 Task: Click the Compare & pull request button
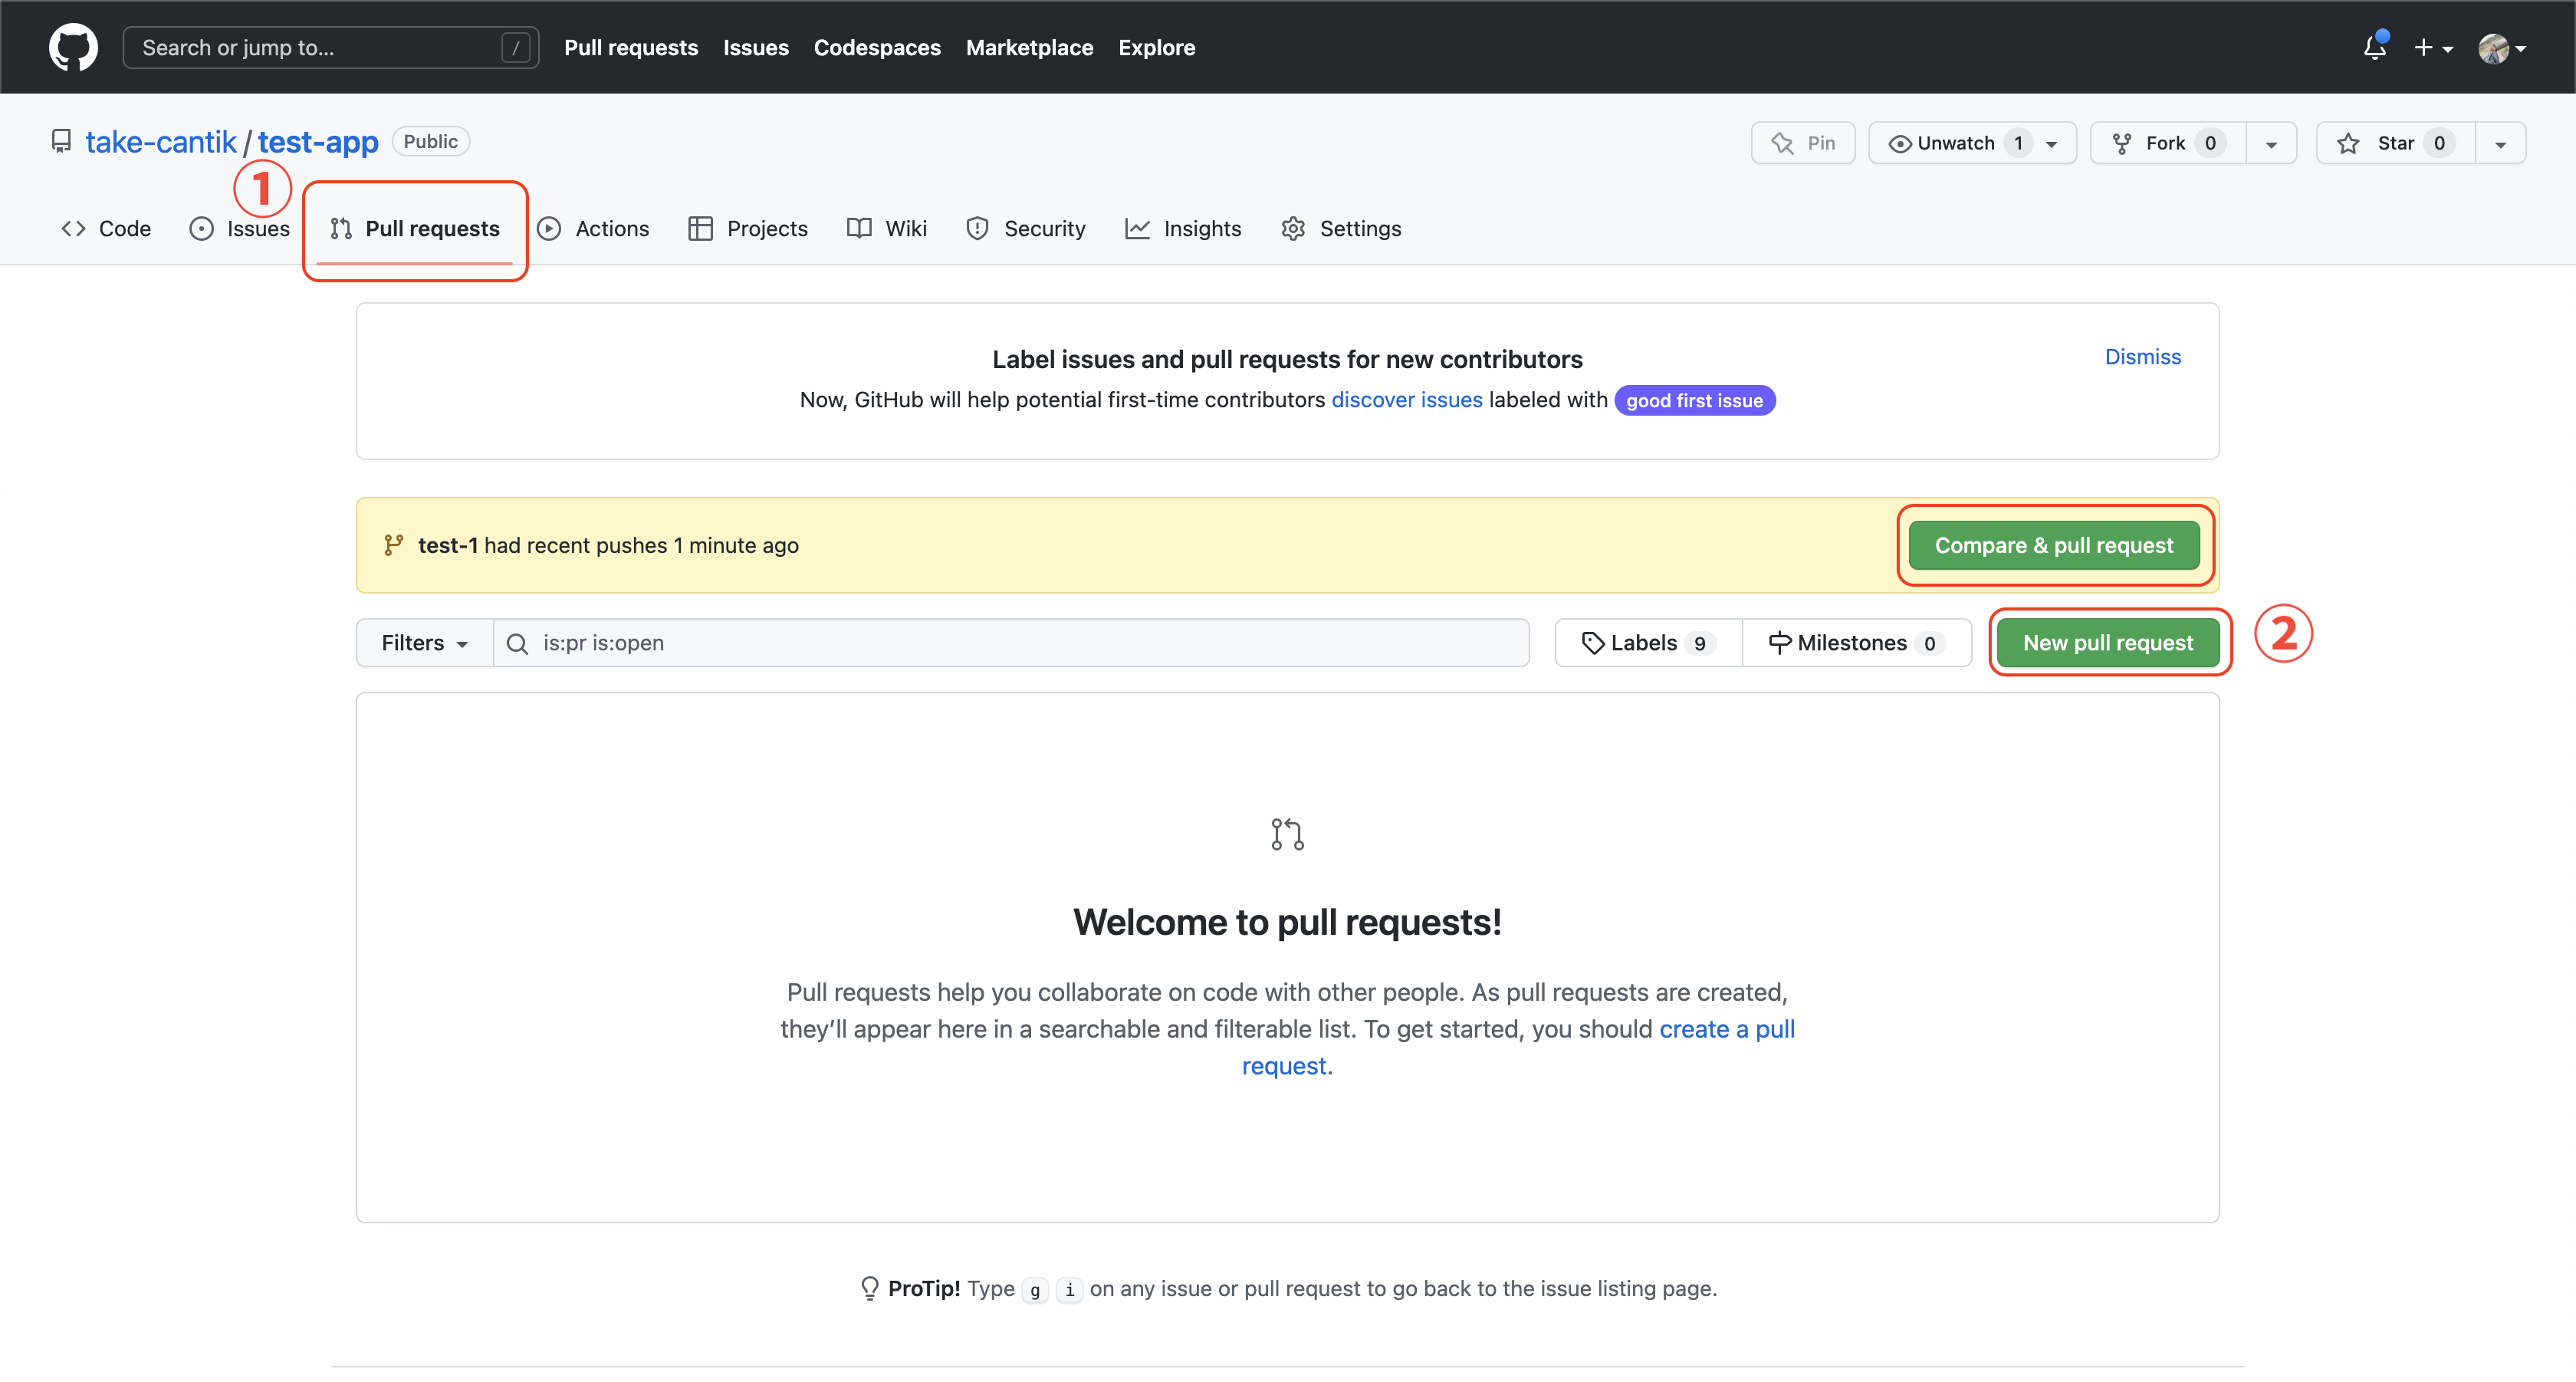(x=2053, y=545)
